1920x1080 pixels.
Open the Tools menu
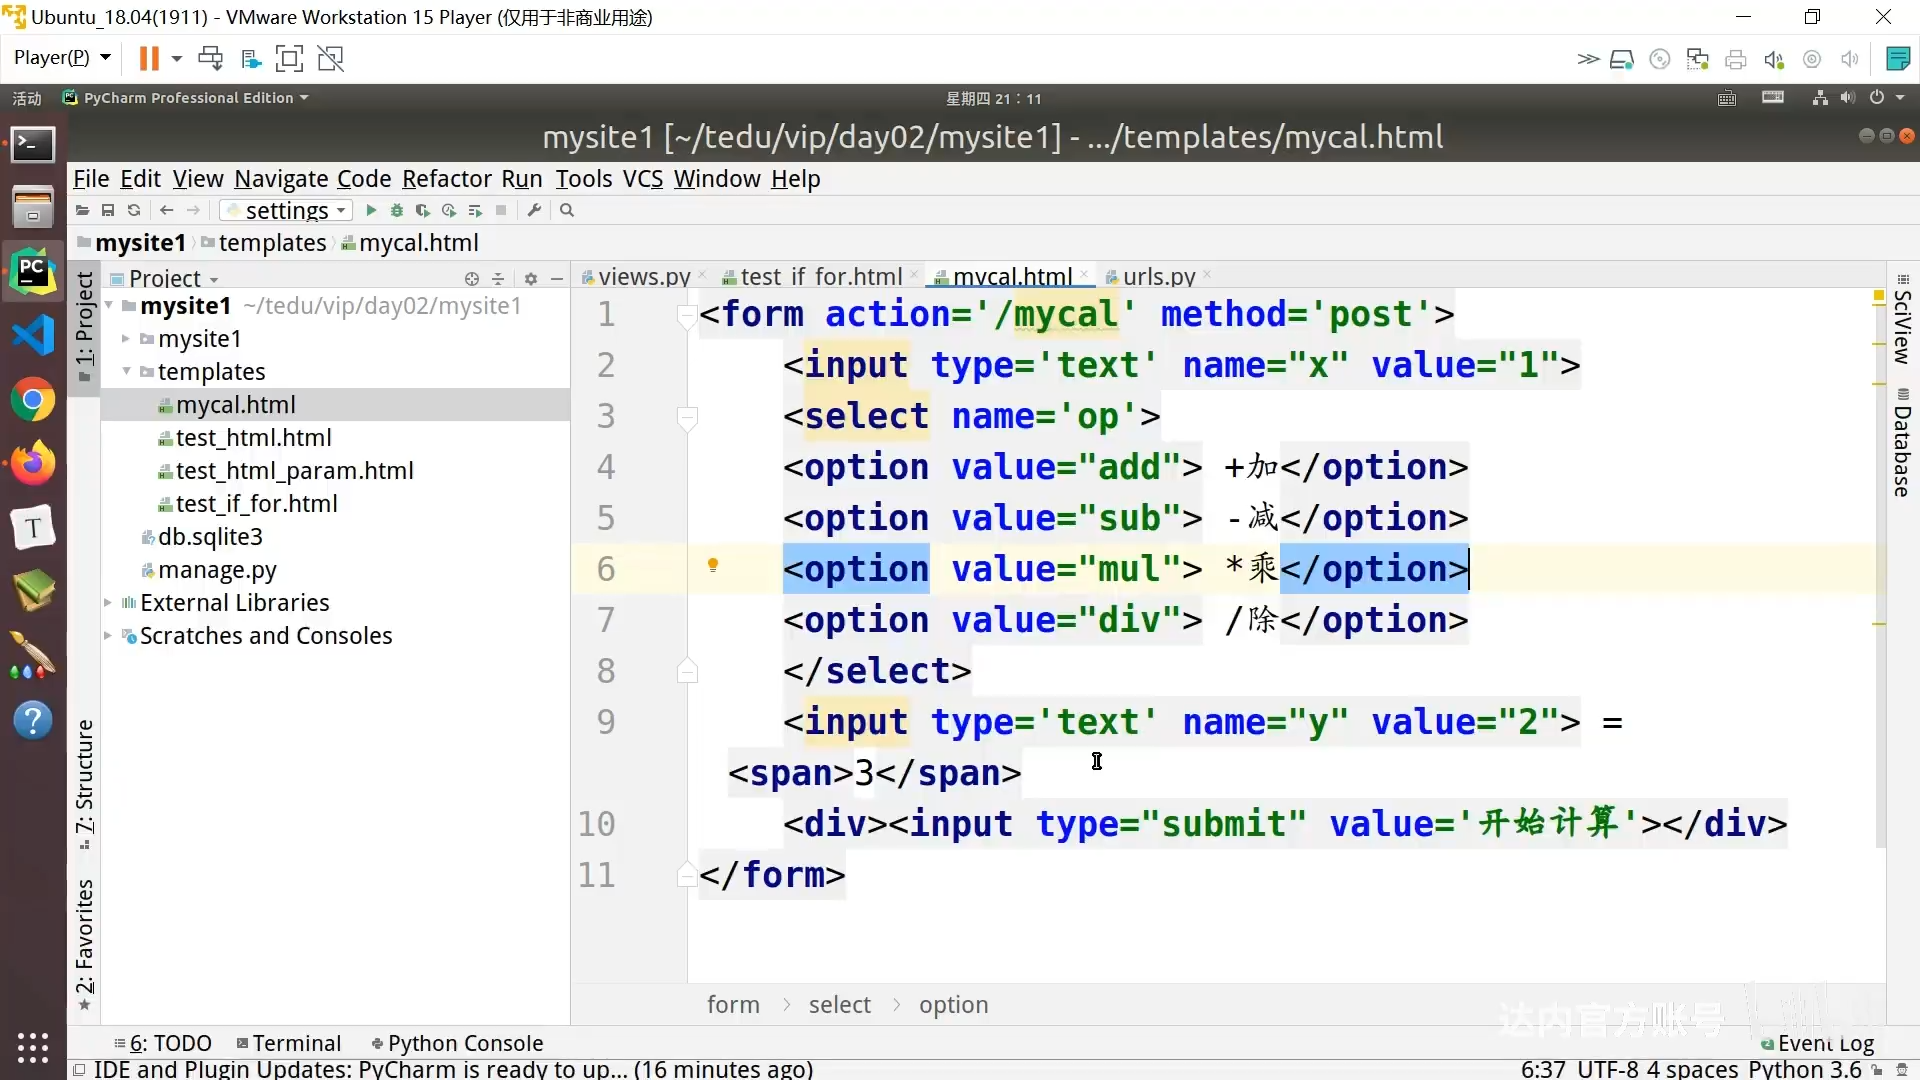582,178
